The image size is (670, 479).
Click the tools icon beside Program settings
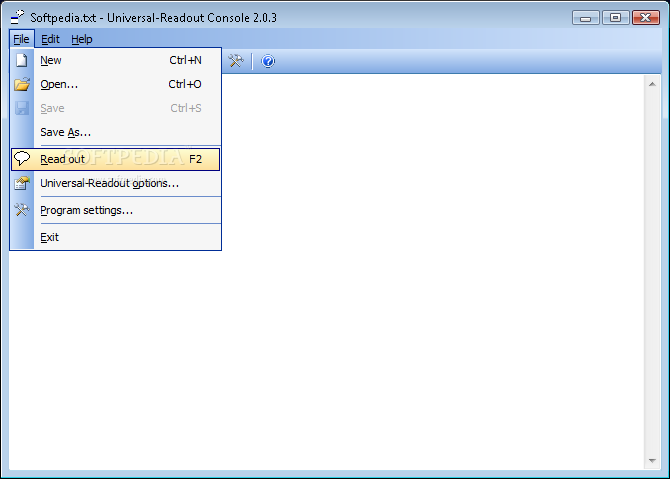pyautogui.click(x=22, y=210)
